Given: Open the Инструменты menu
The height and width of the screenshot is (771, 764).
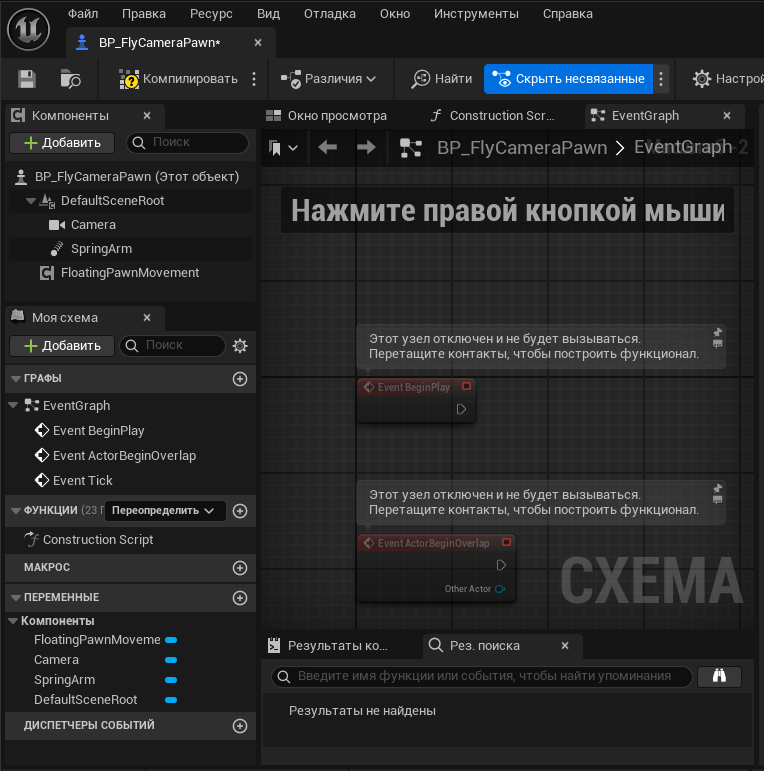Looking at the screenshot, I should (x=476, y=14).
